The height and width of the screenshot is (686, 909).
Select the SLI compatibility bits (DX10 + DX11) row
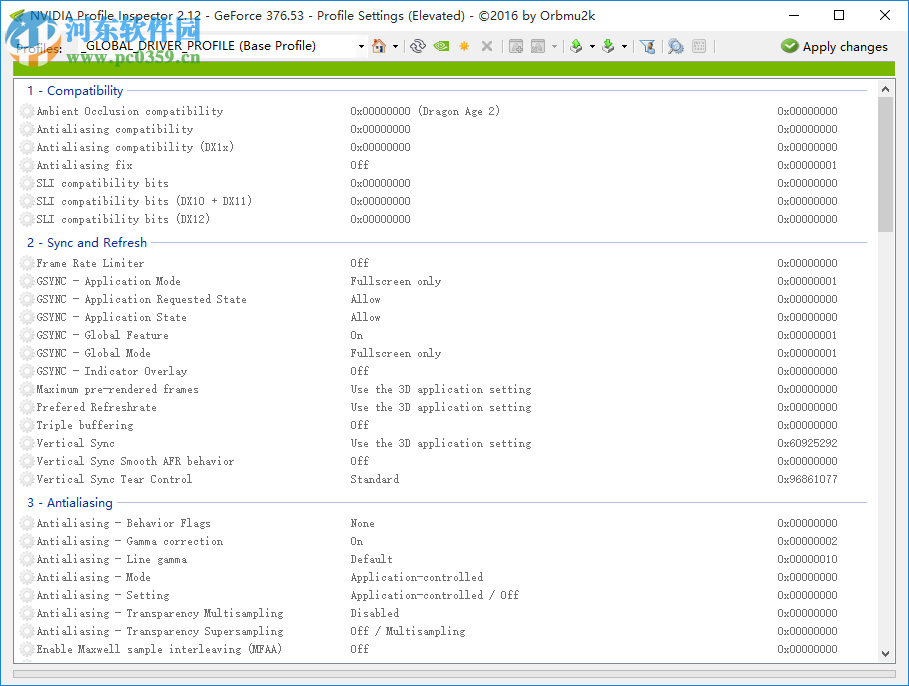pos(443,201)
